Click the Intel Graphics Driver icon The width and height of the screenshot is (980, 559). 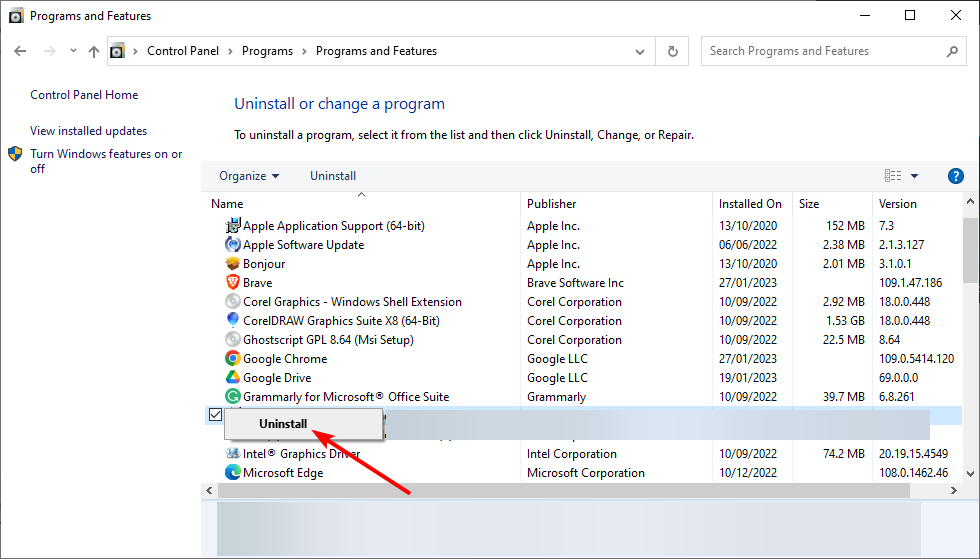232,453
